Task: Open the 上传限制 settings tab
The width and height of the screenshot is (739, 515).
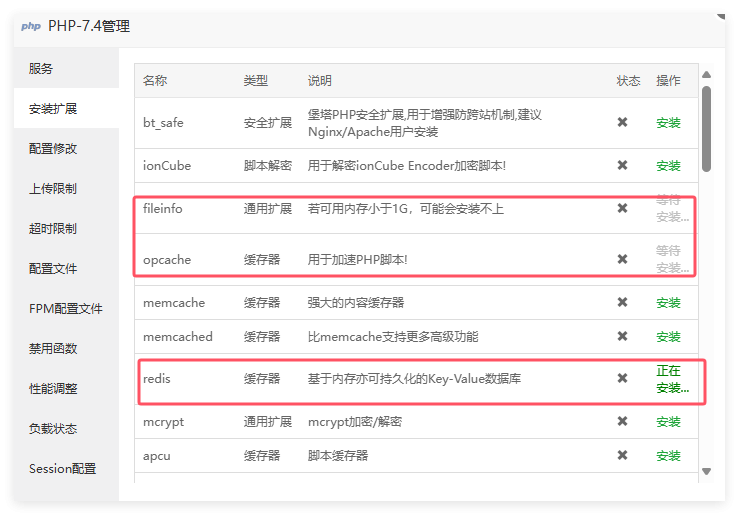Action: tap(53, 188)
